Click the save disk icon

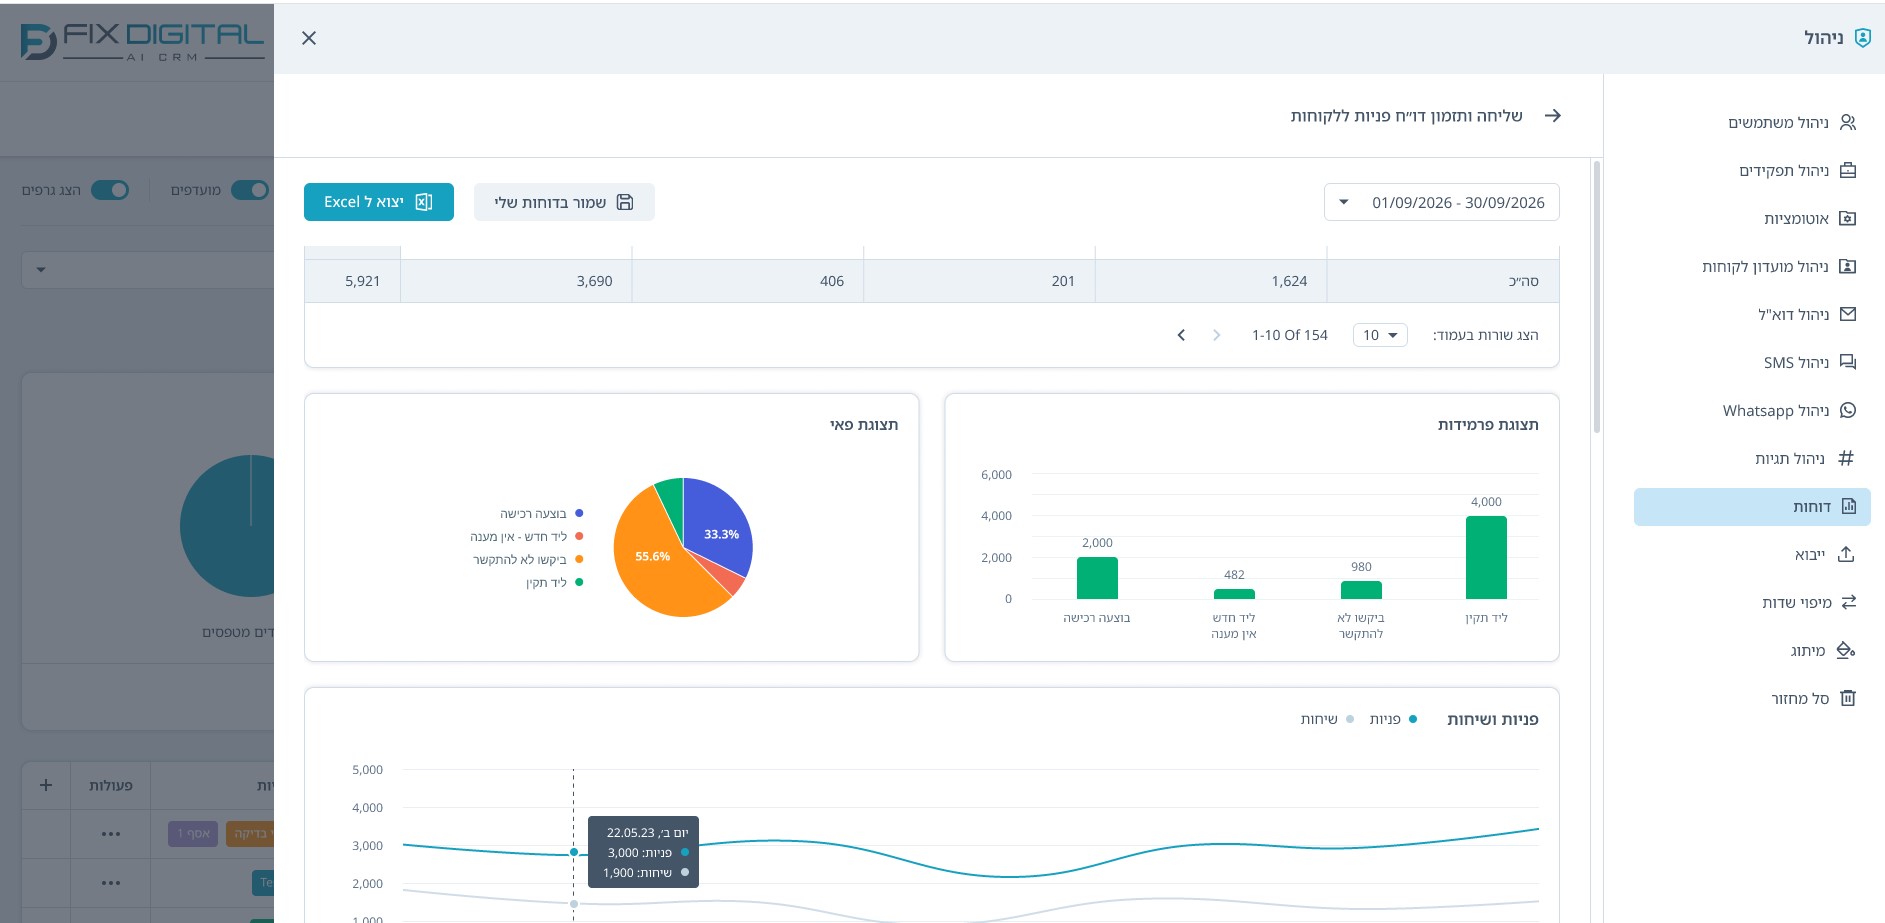click(x=625, y=202)
